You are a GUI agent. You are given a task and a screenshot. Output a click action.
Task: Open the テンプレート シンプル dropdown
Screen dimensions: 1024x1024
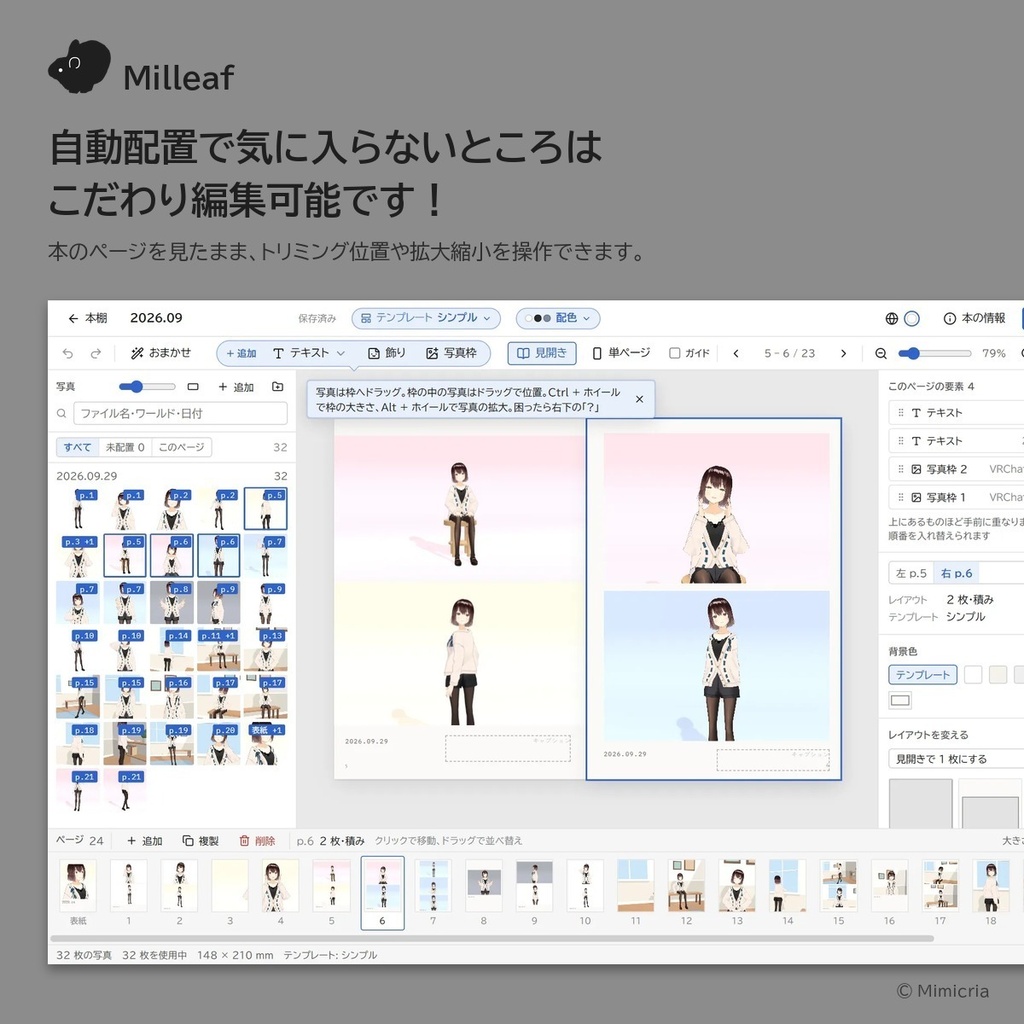(x=426, y=318)
